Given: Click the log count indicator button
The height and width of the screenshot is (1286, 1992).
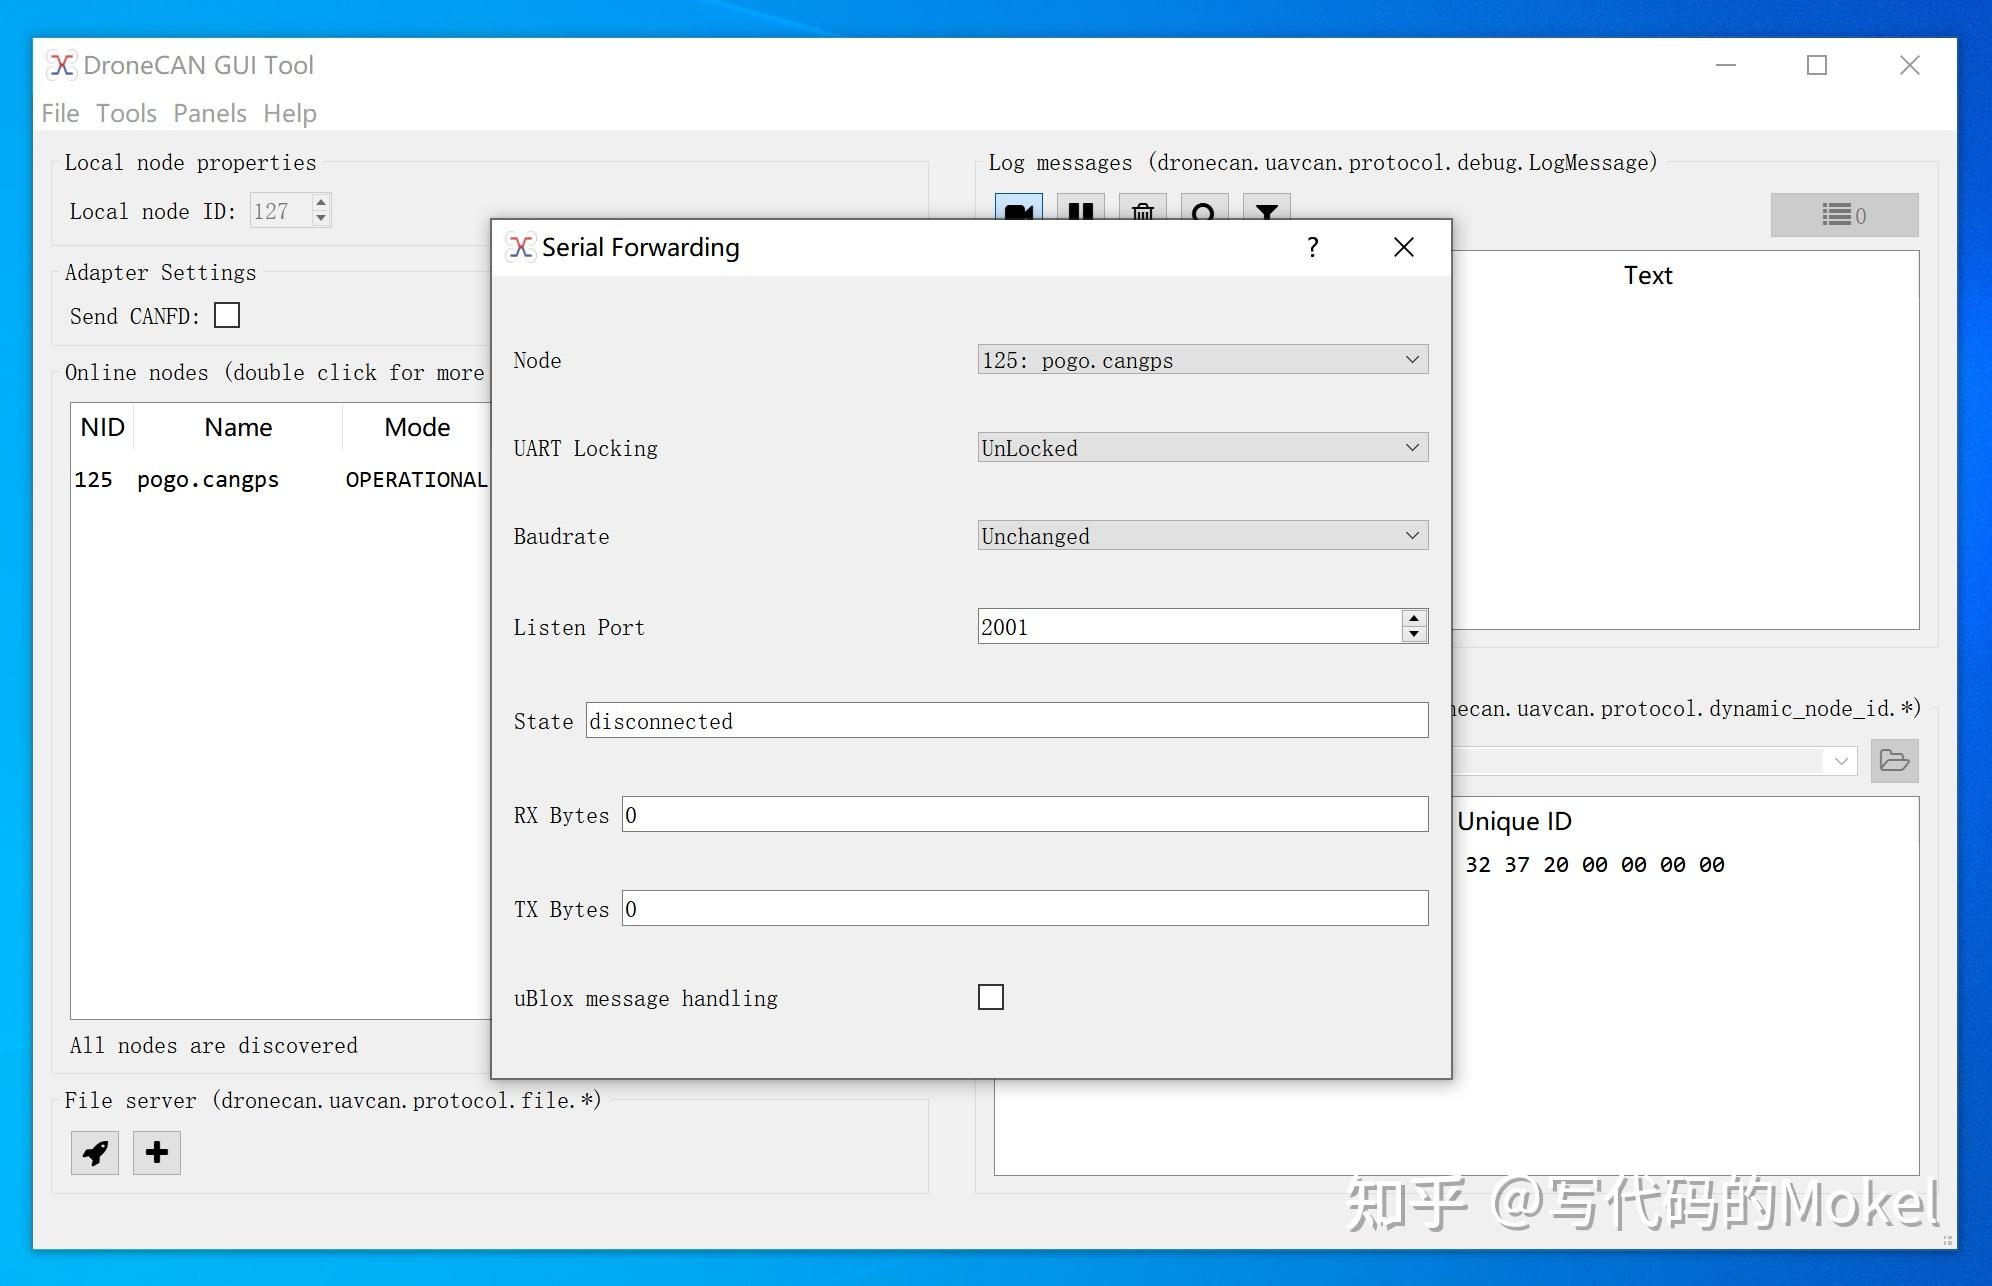Looking at the screenshot, I should coord(1844,214).
